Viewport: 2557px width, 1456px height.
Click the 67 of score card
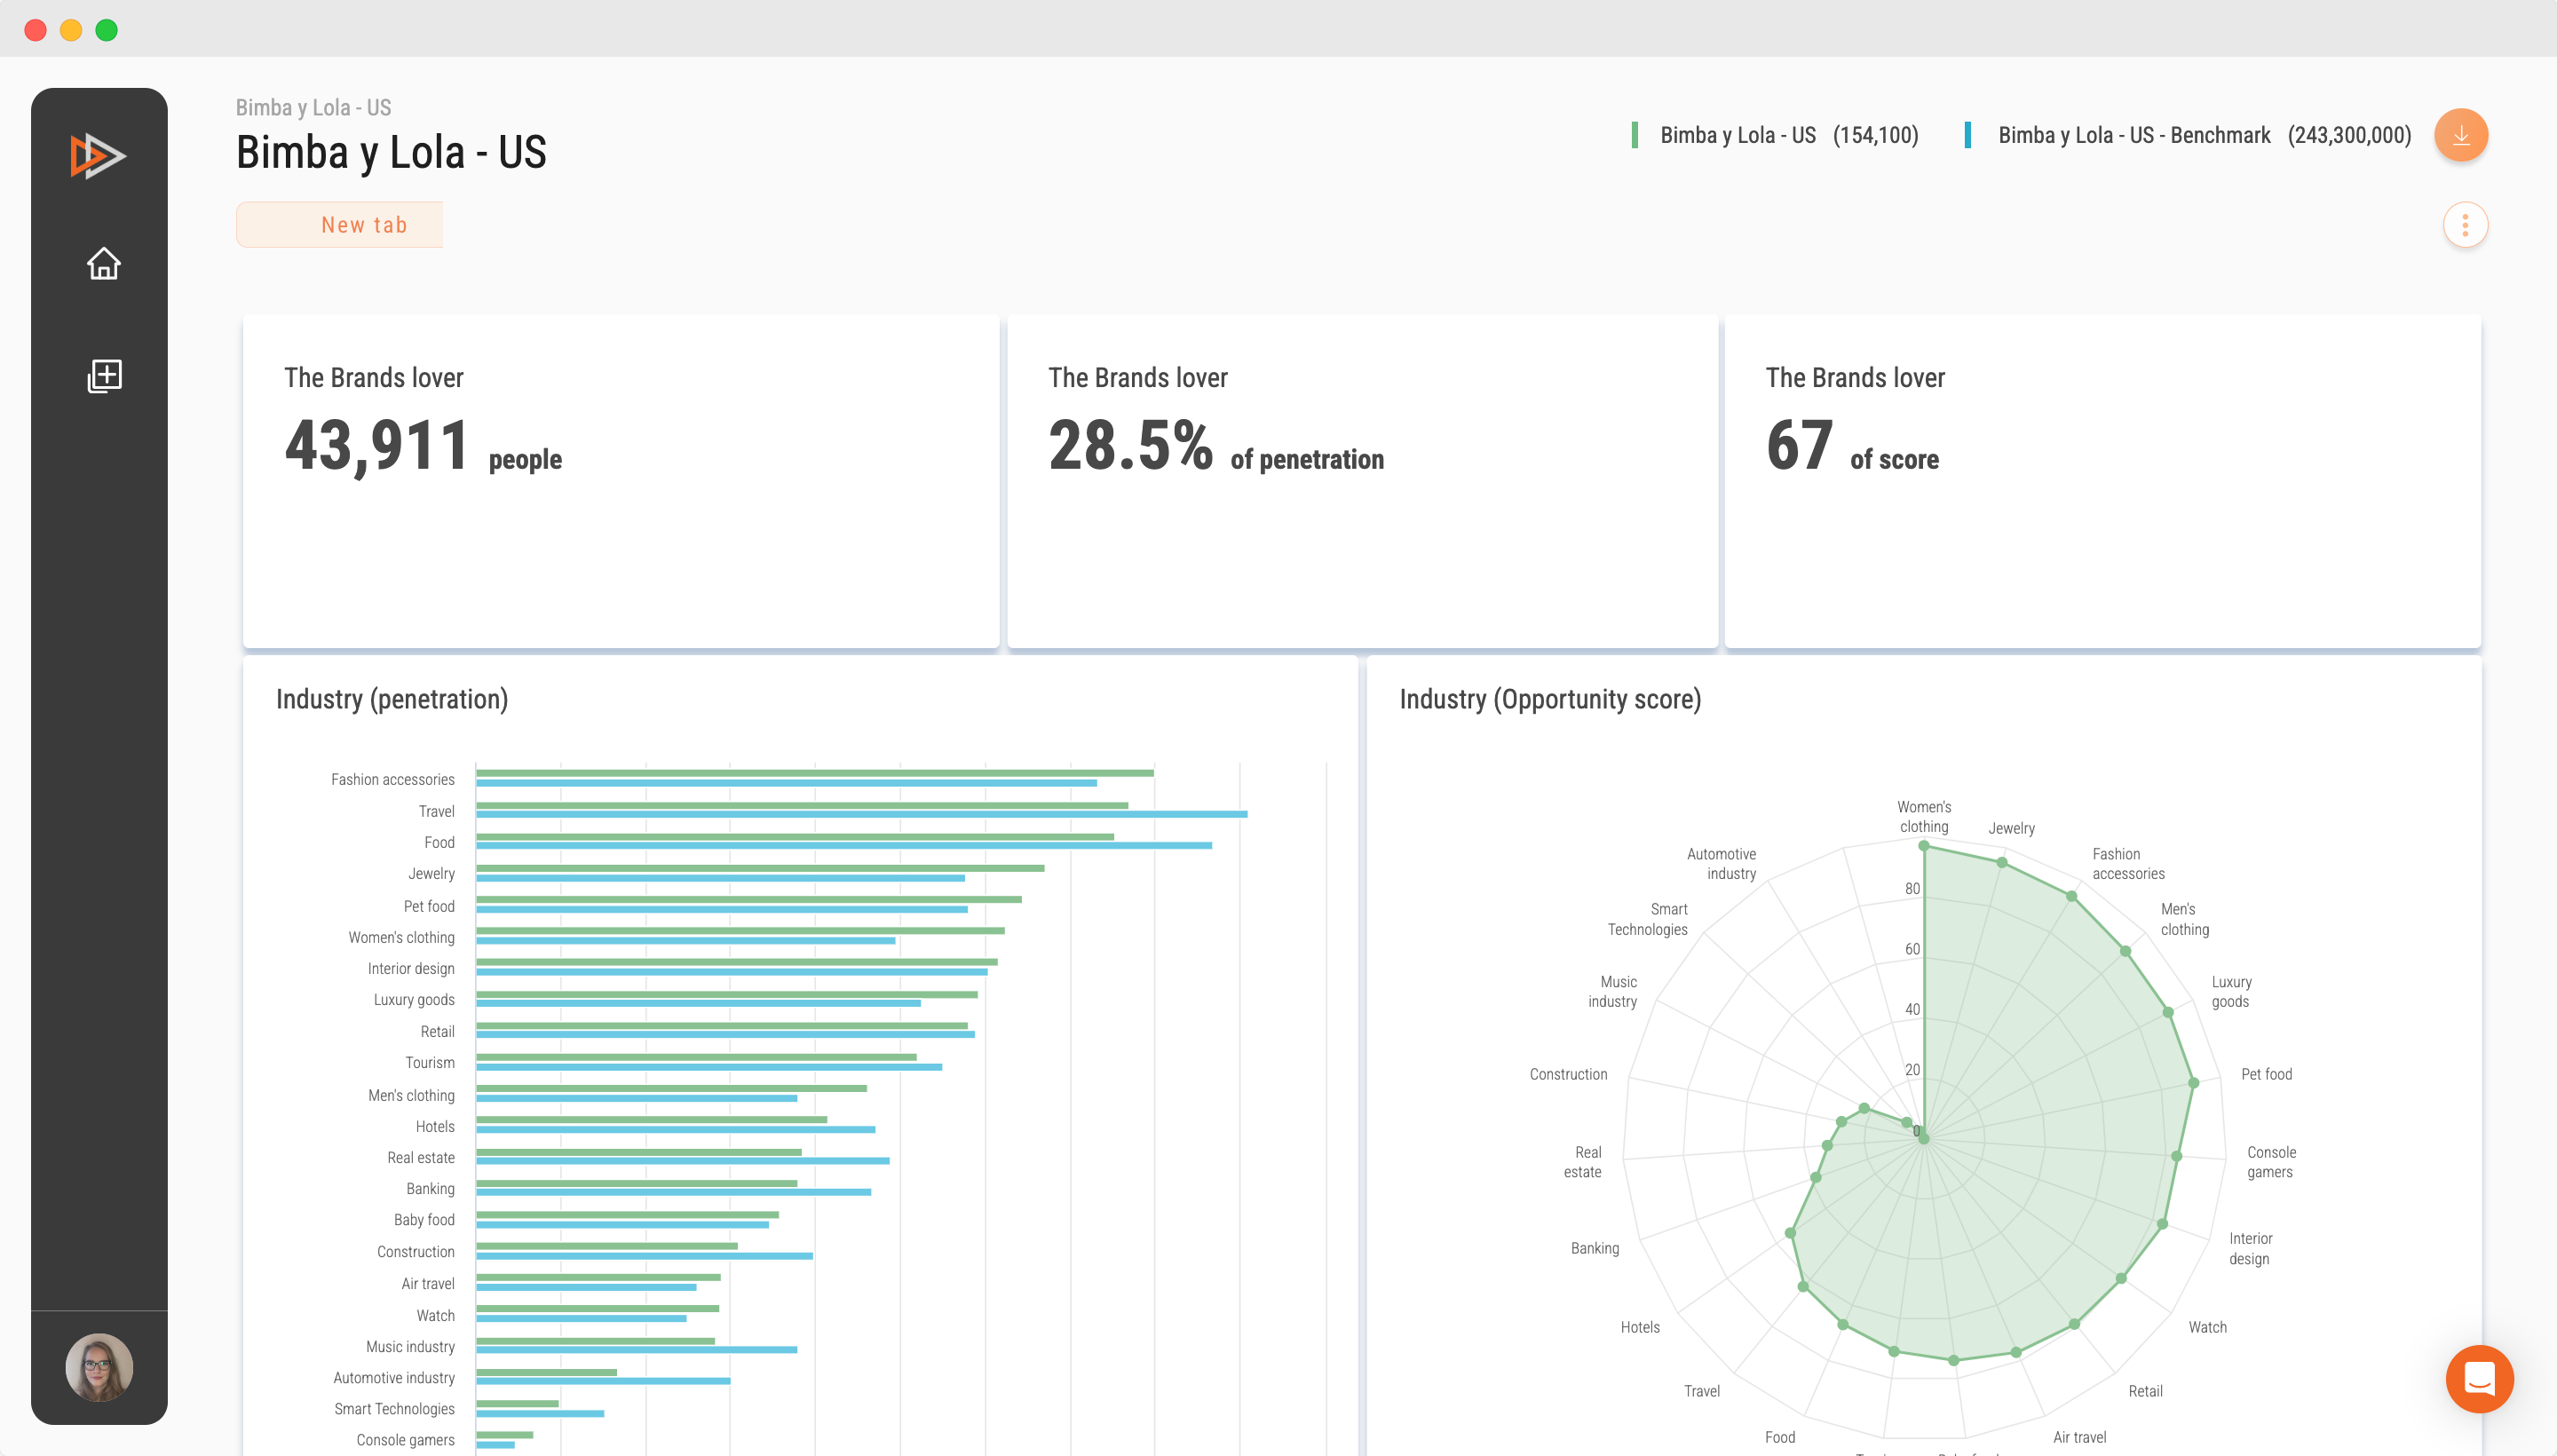pyautogui.click(x=2102, y=482)
